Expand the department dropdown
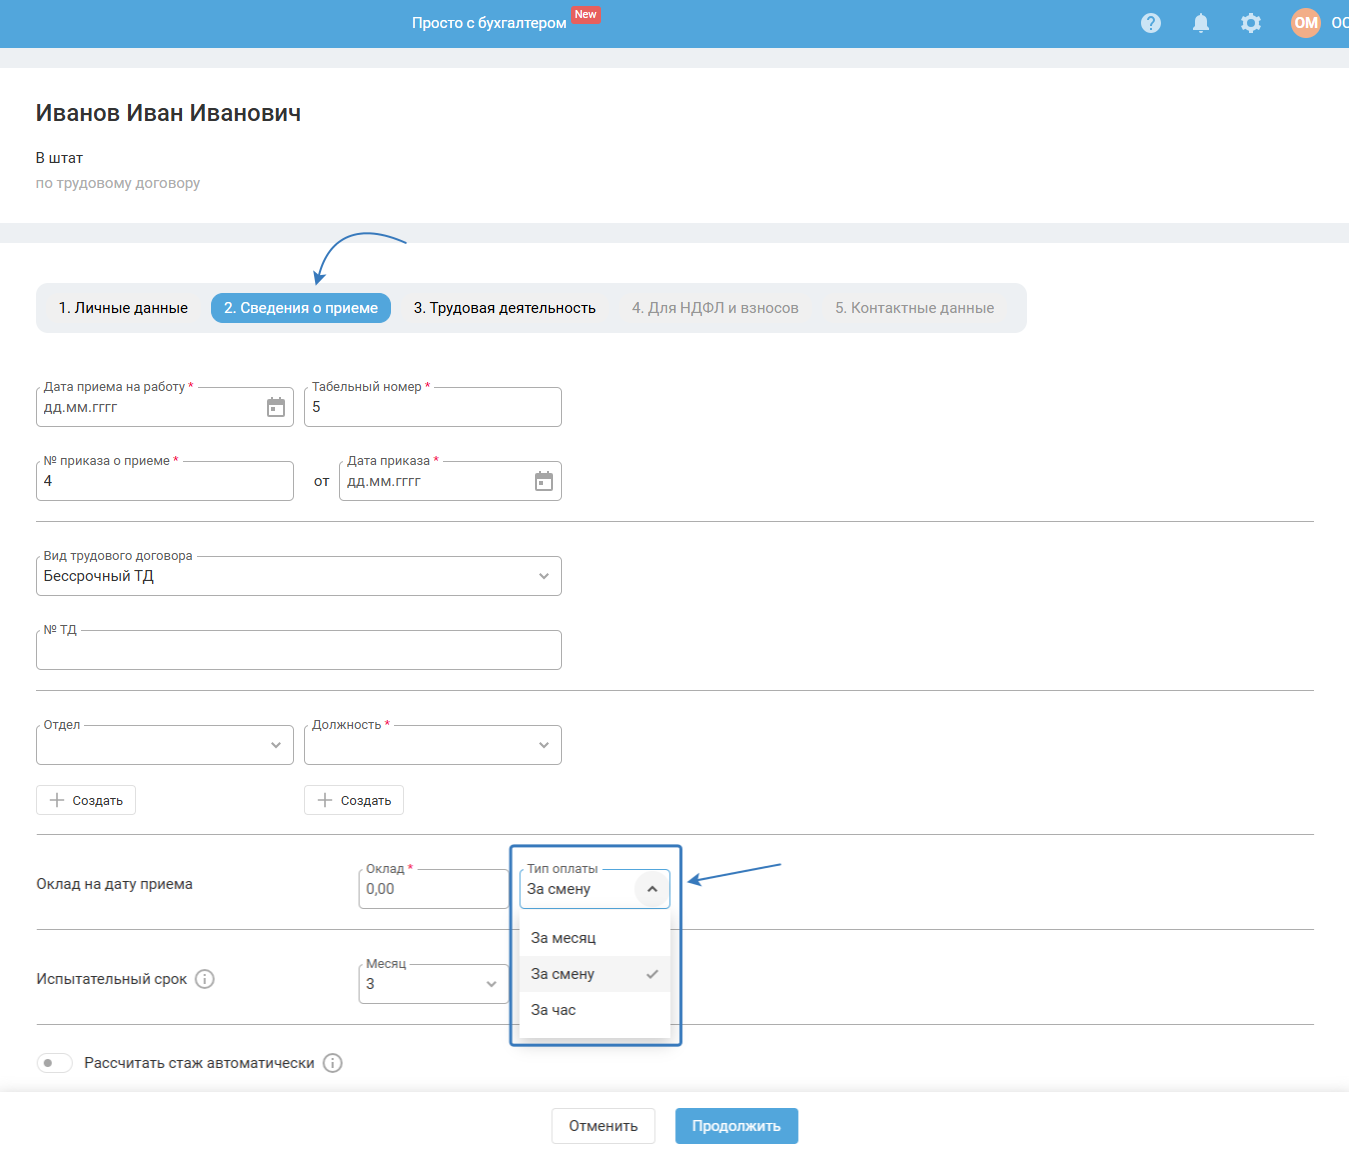 [x=165, y=745]
